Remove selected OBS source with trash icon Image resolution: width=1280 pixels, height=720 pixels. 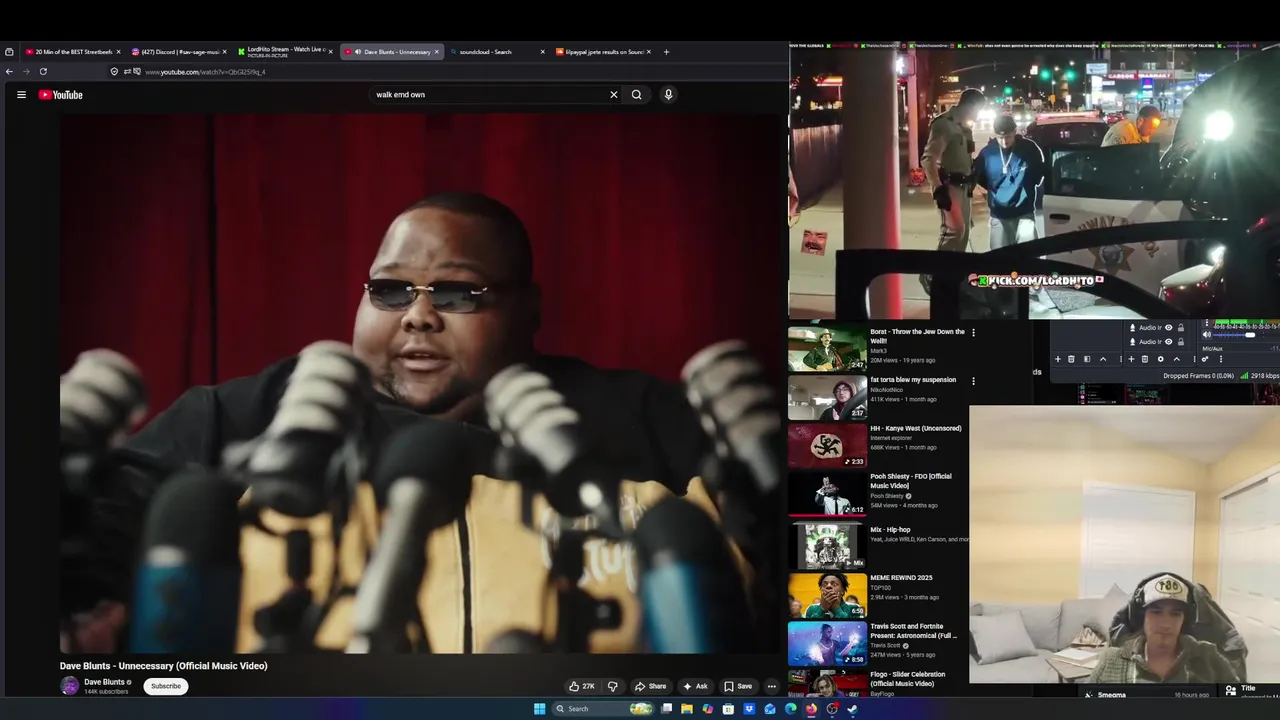tap(1145, 359)
